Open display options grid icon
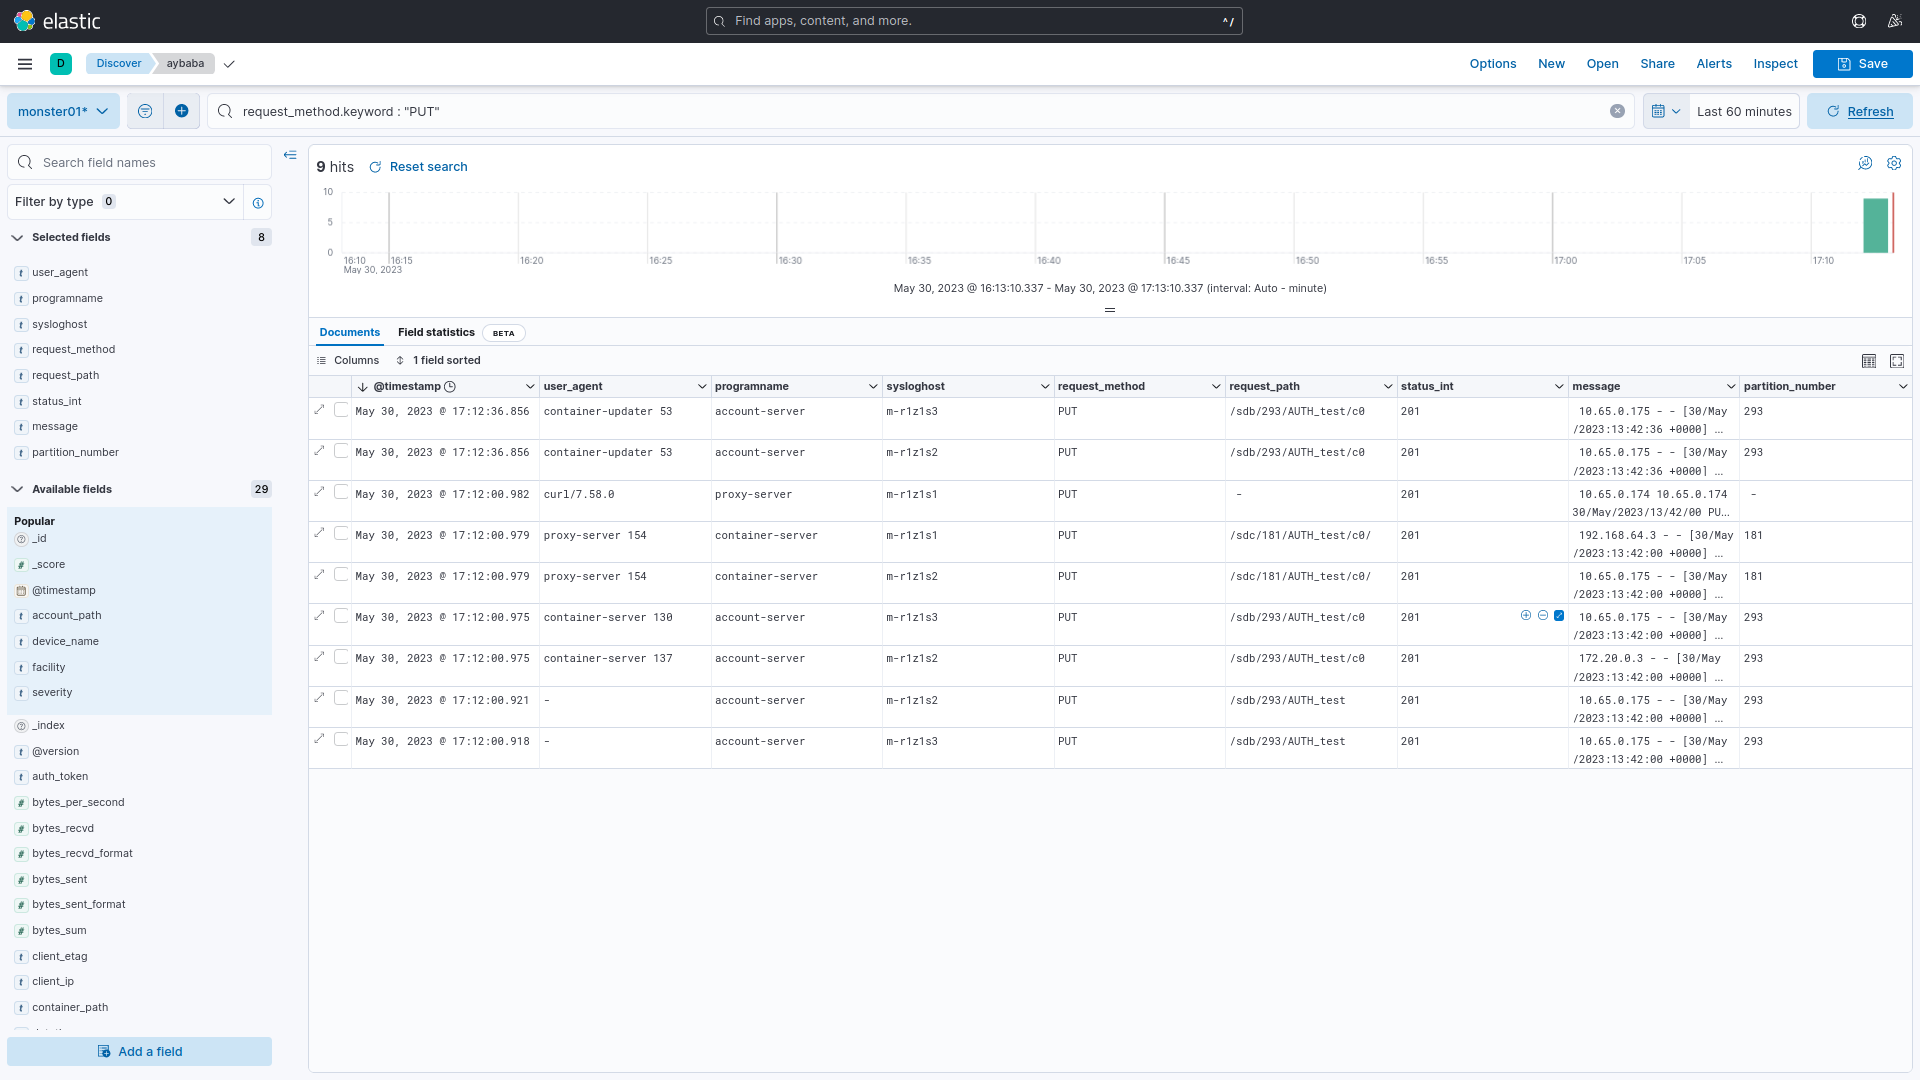This screenshot has height=1080, width=1920. click(1869, 361)
